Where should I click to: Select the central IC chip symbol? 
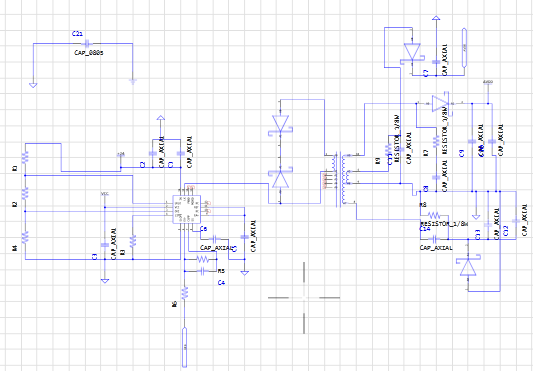click(x=186, y=209)
